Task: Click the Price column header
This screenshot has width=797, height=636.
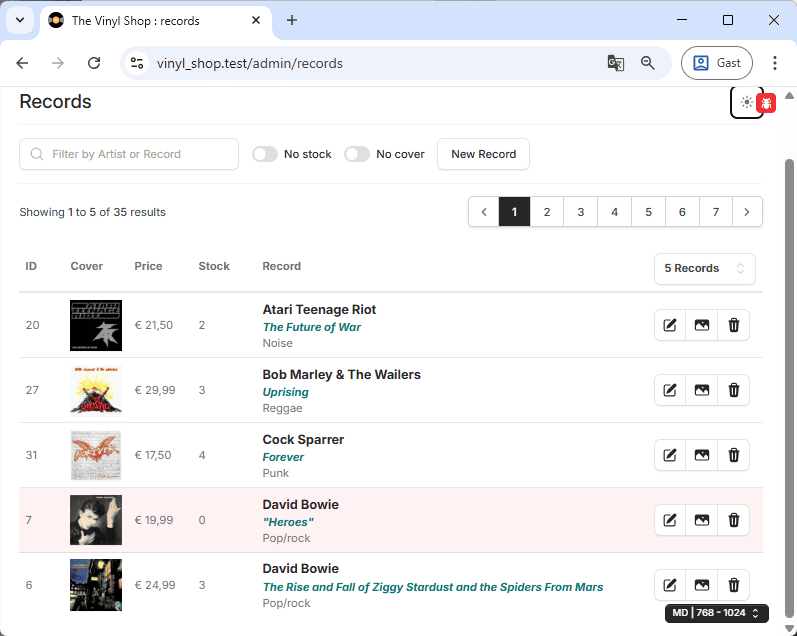Action: [148, 266]
